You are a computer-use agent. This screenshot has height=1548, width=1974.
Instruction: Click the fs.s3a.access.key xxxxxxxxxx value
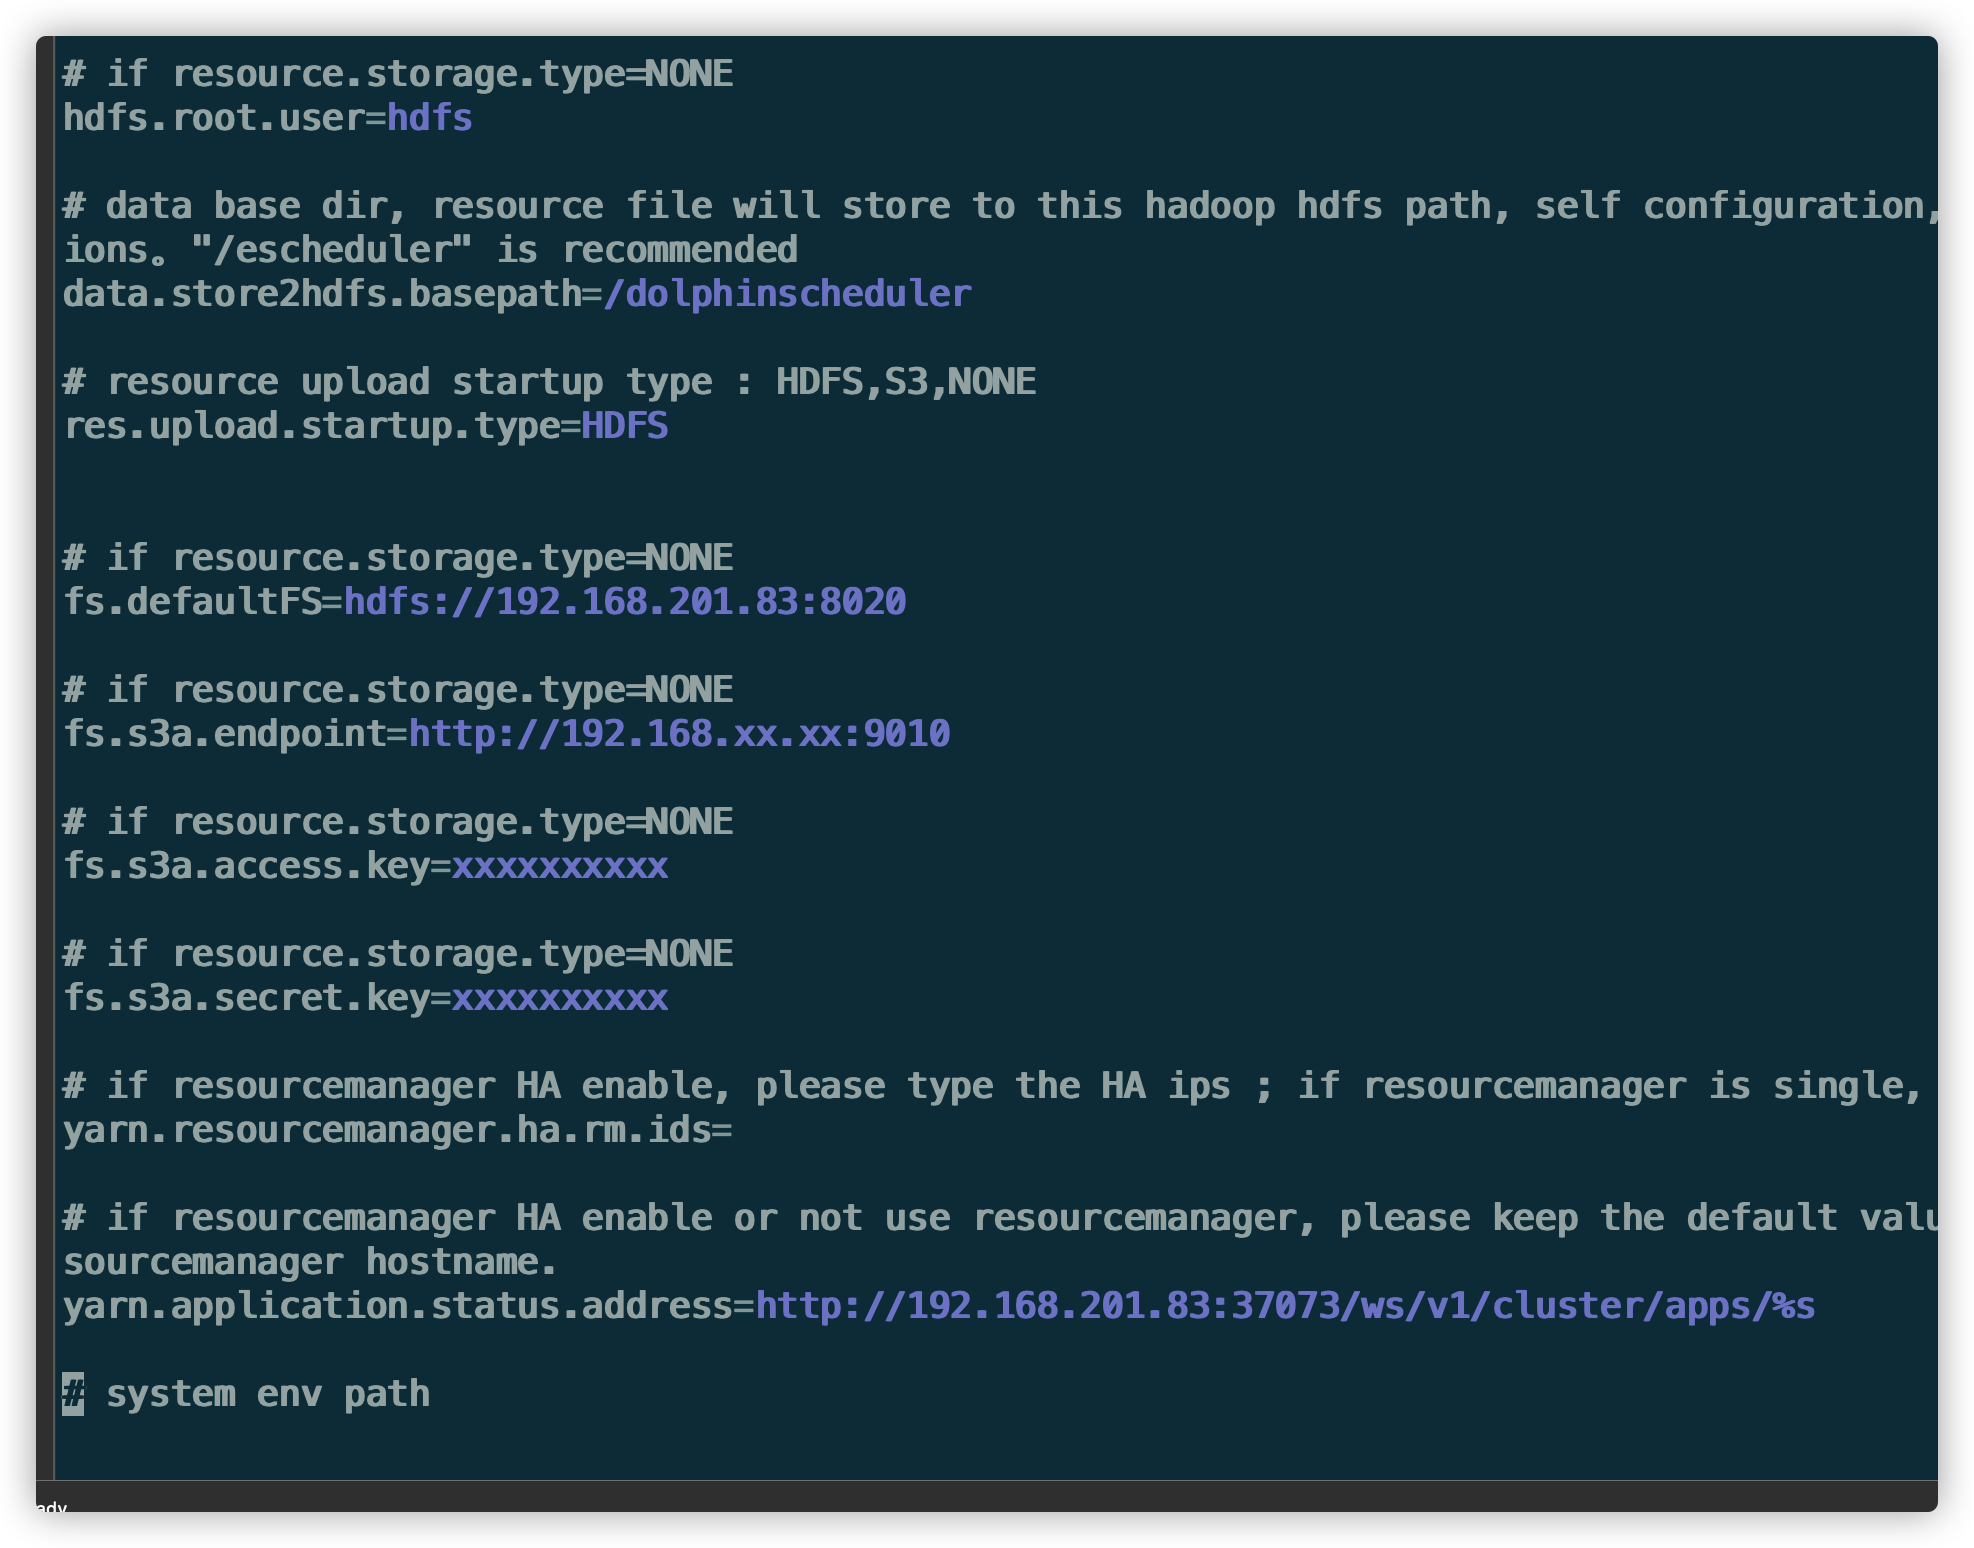[559, 866]
